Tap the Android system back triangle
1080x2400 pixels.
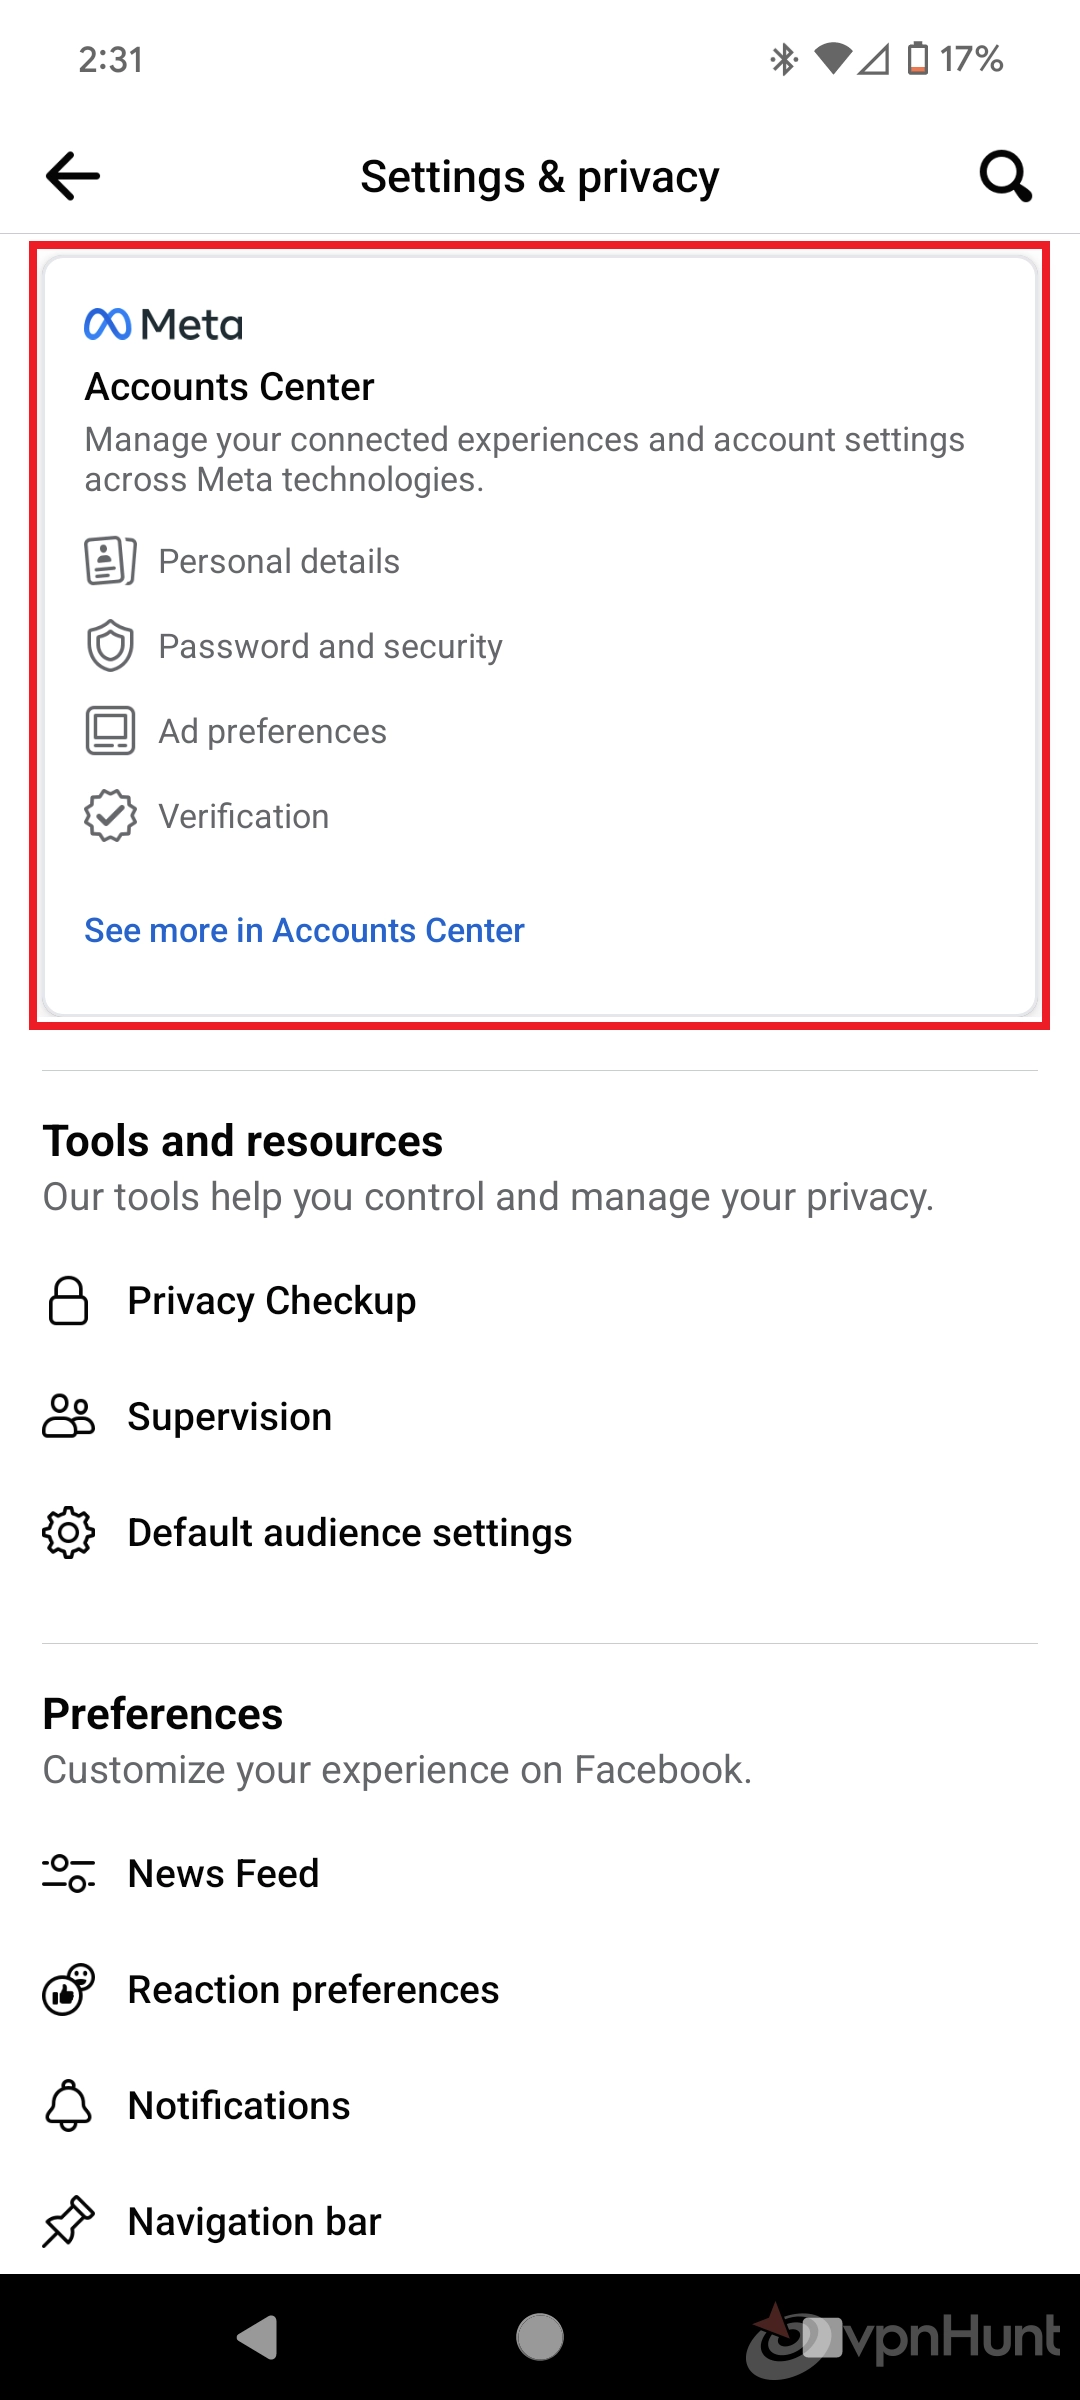(258, 2337)
